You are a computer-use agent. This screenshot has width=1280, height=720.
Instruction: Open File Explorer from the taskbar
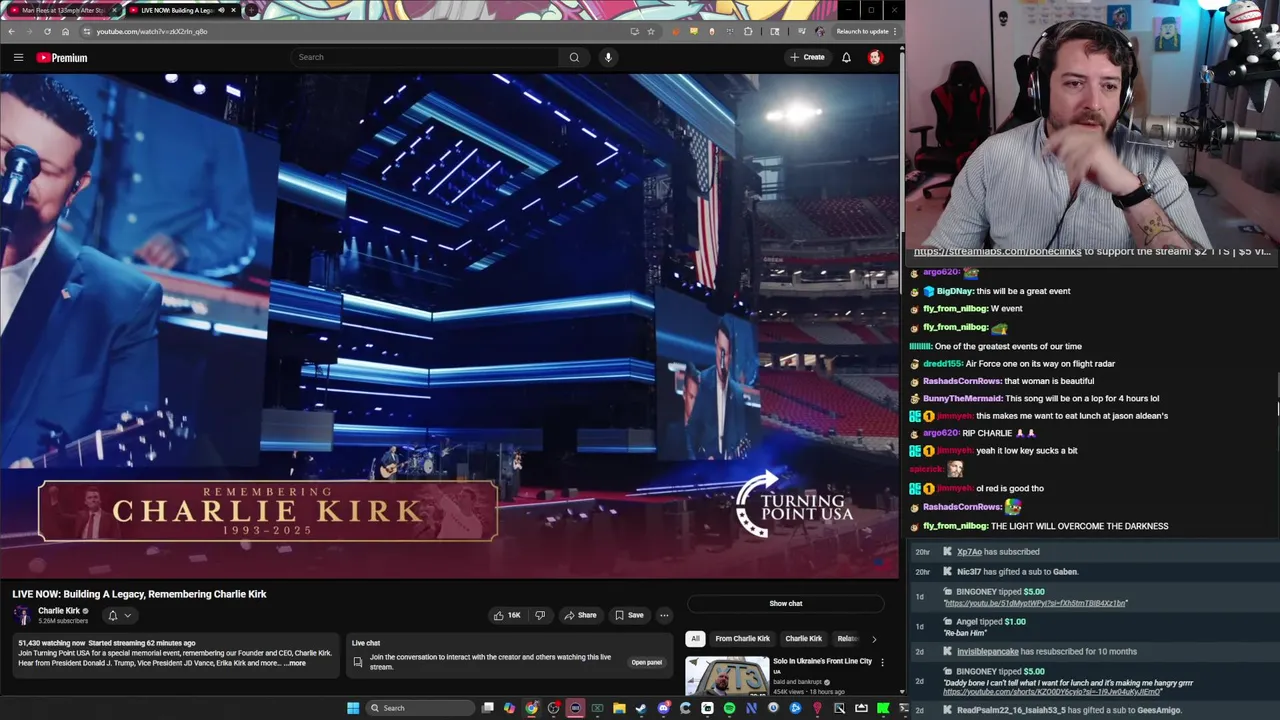coord(619,708)
